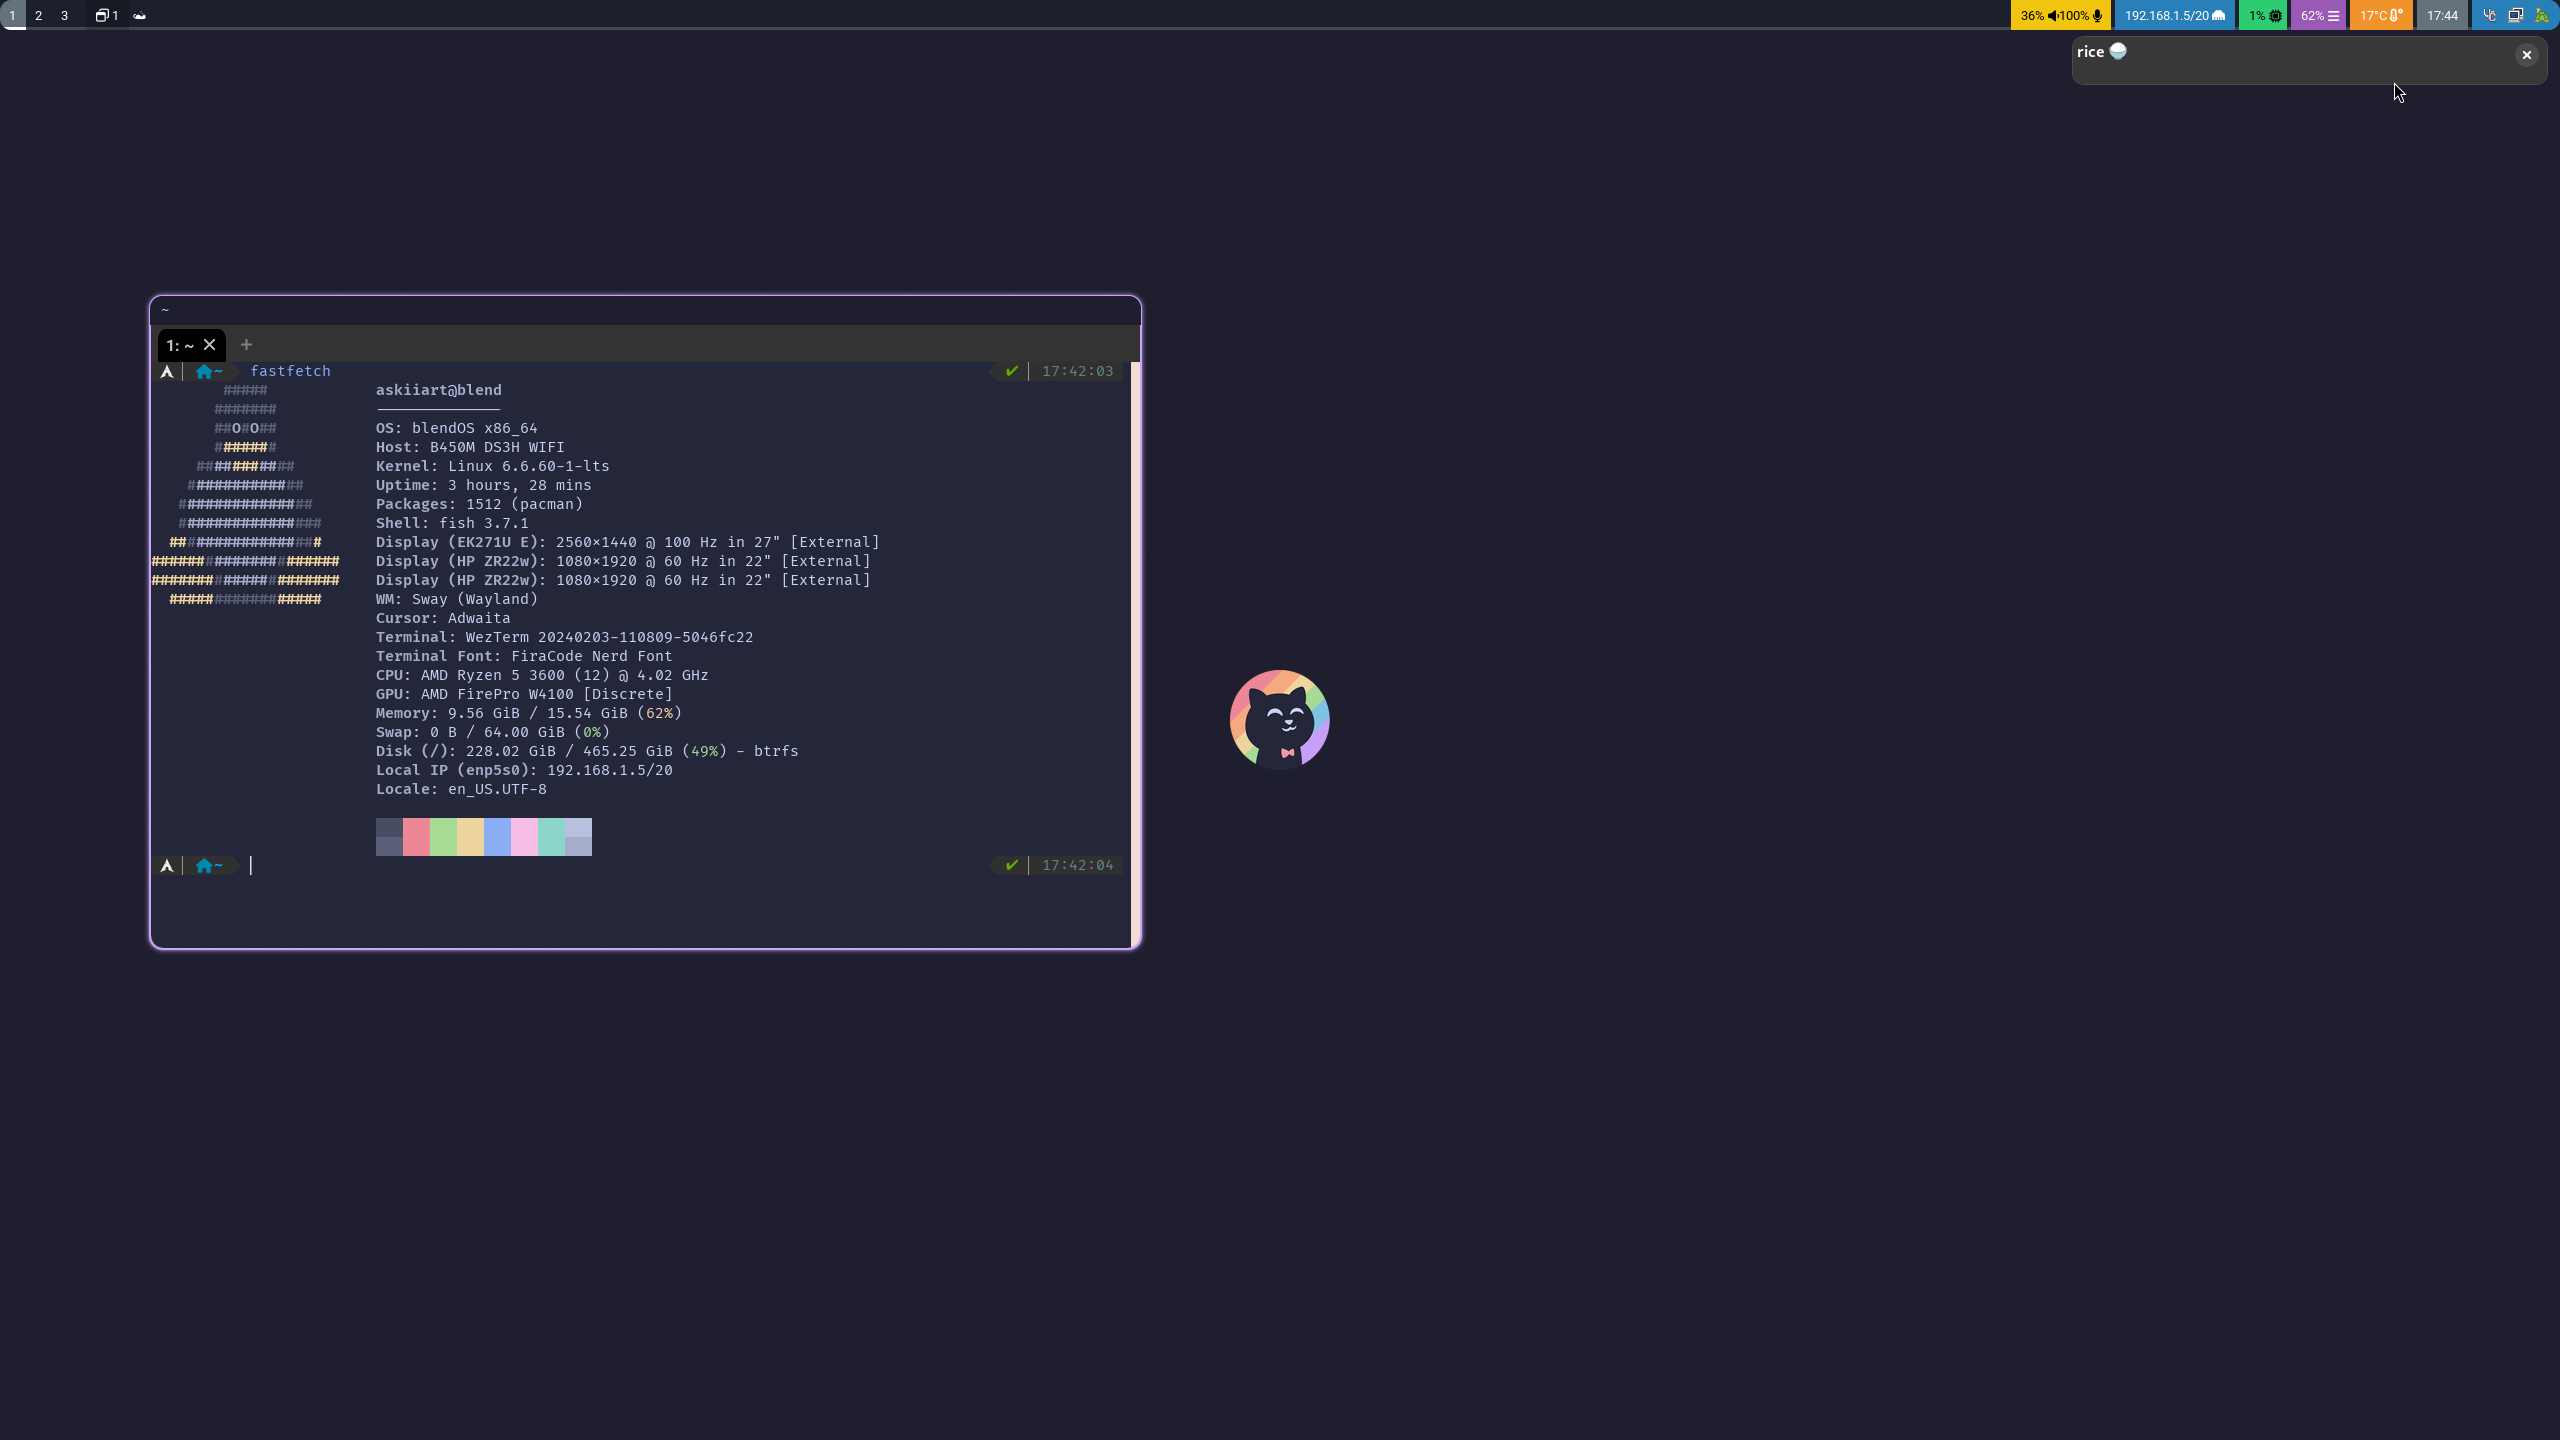Click the small scratchpad icon beside window count
The width and height of the screenshot is (2560, 1440).
(x=140, y=15)
